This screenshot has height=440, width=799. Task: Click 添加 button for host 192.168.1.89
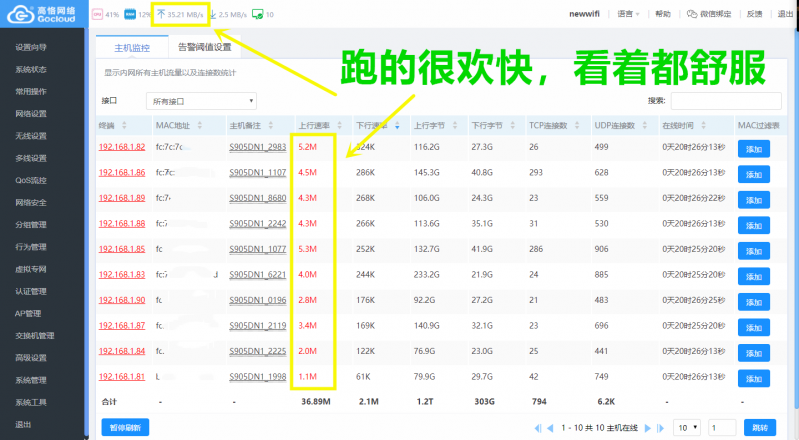pos(753,198)
